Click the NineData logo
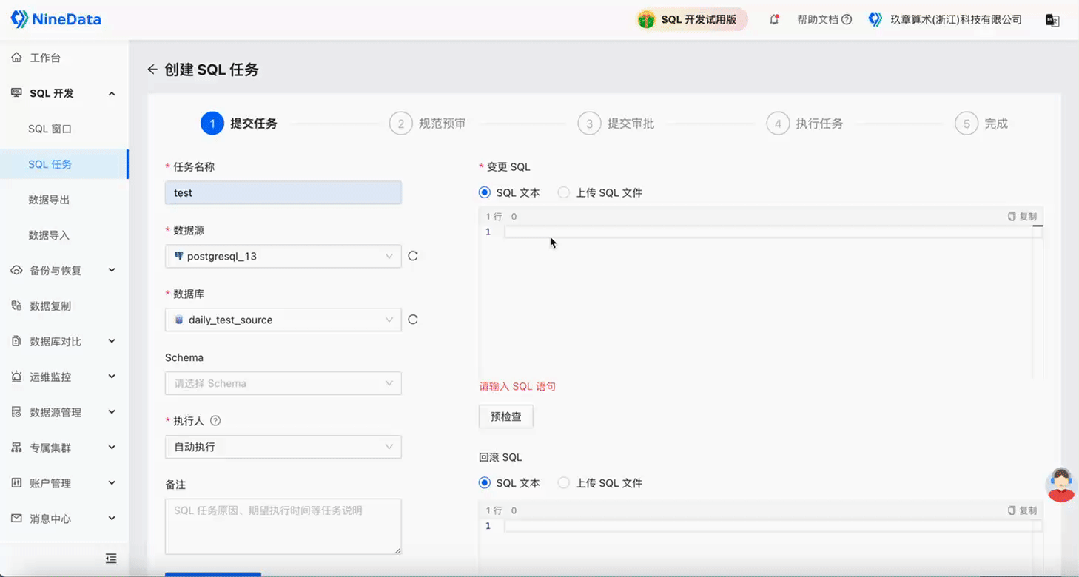Screen dimensions: 1079x577 [56, 19]
